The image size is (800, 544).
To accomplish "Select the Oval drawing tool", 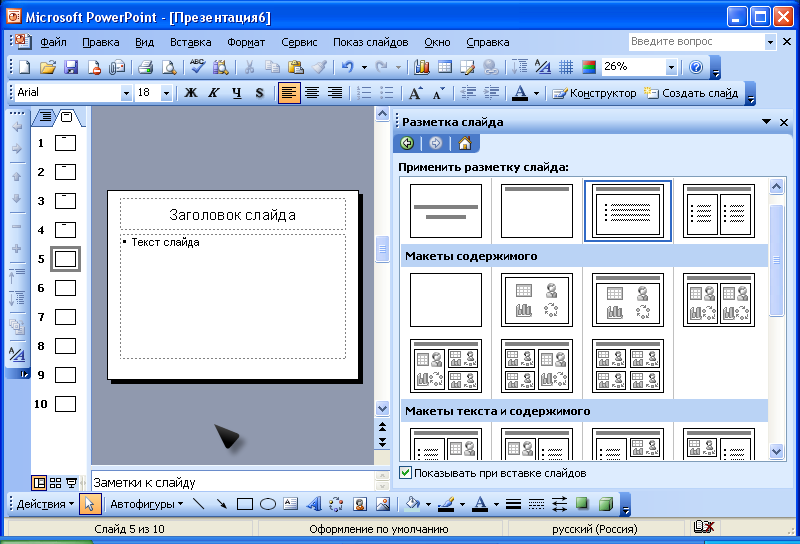I will [268, 504].
